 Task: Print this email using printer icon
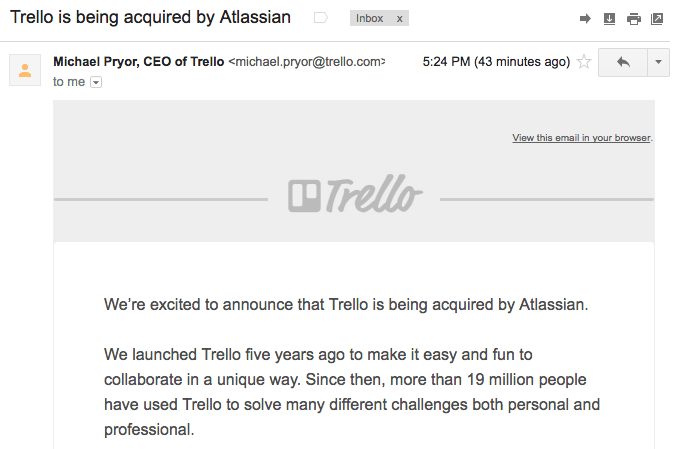pos(633,19)
